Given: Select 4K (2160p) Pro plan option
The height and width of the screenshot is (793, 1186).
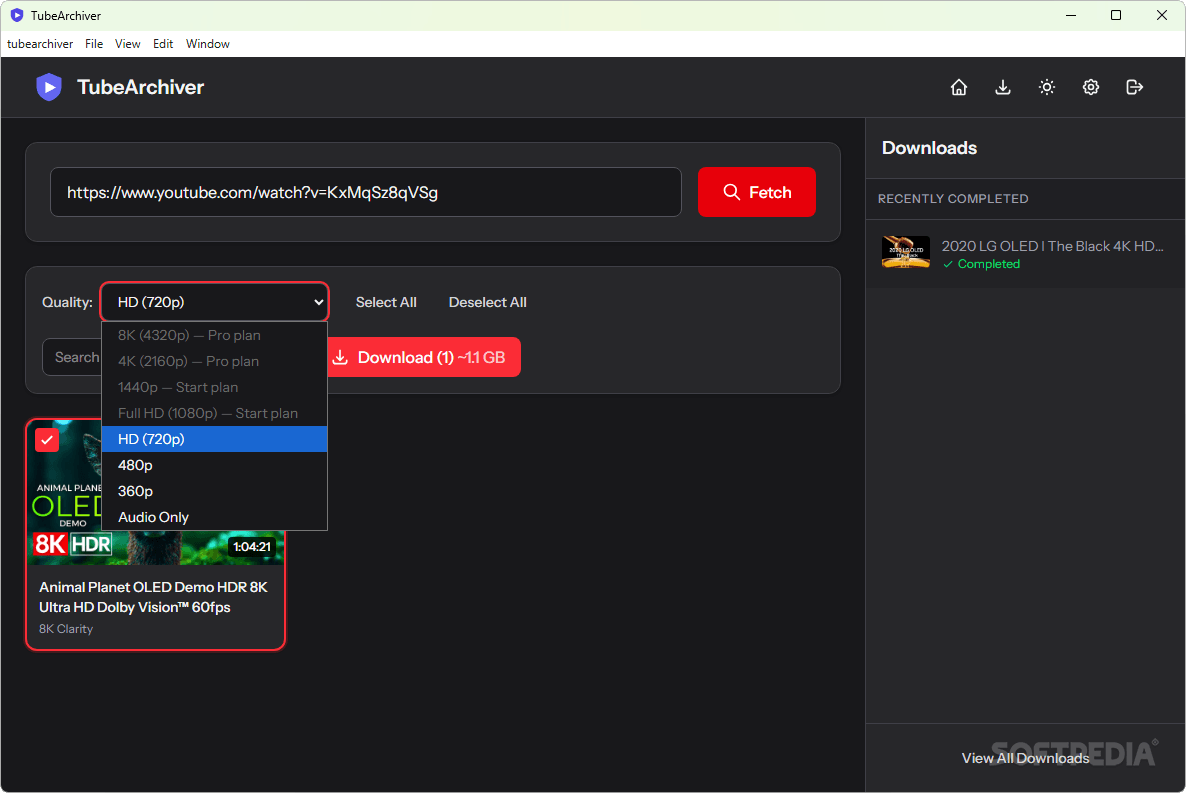Looking at the screenshot, I should tap(214, 361).
